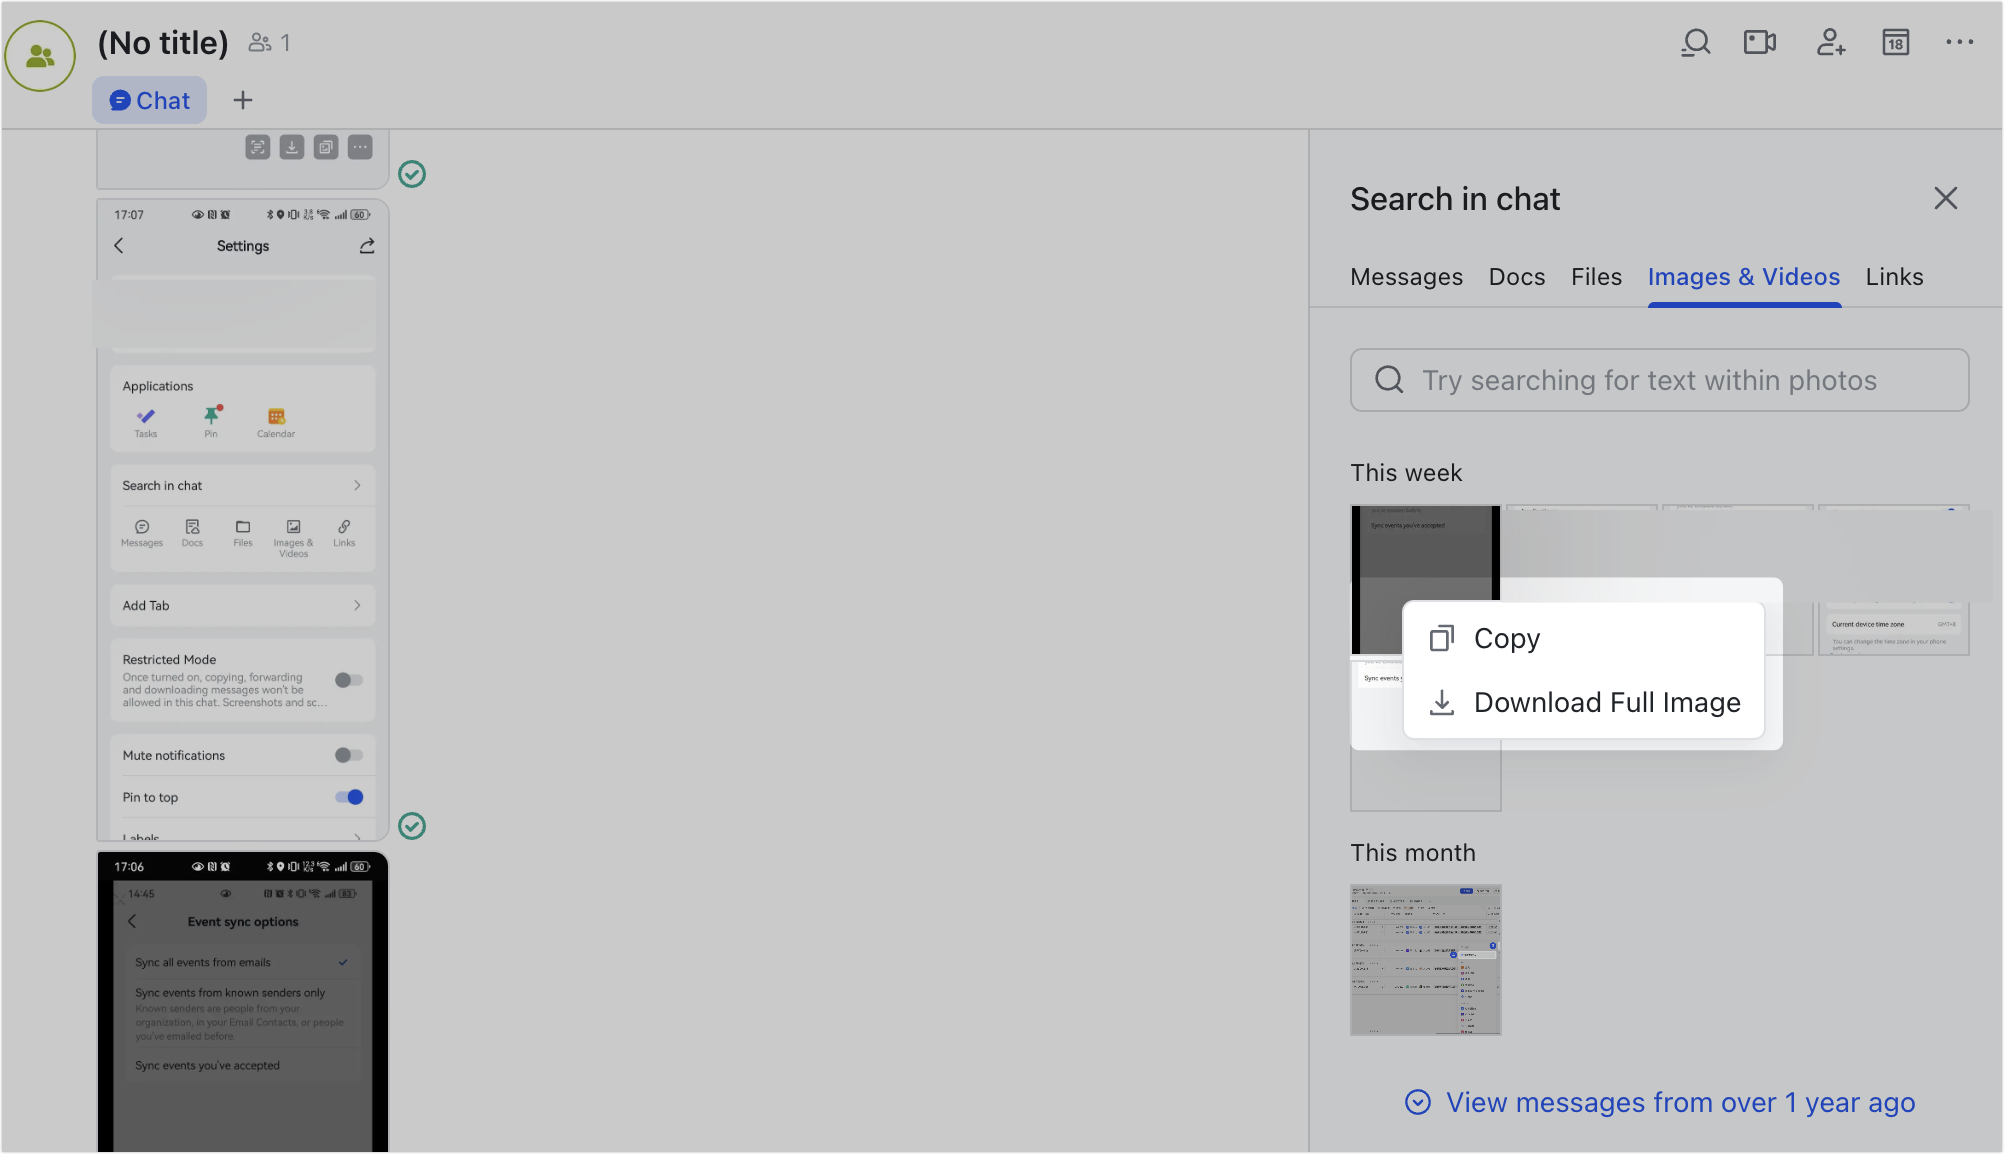This screenshot has height=1154, width=2004.
Task: Switch to the Messages tab
Action: pyautogui.click(x=1406, y=277)
